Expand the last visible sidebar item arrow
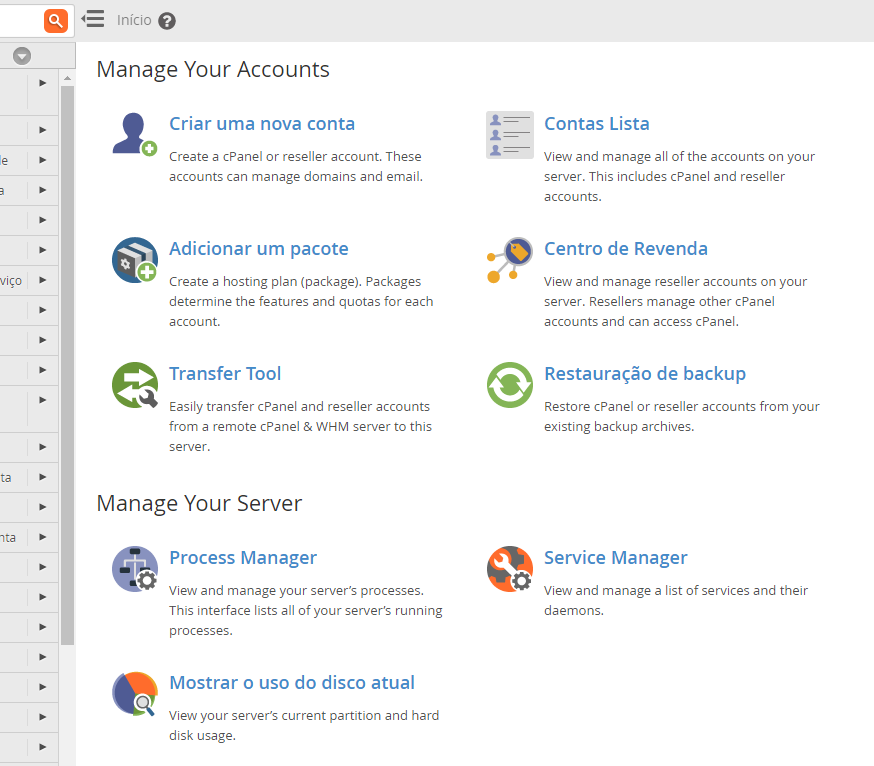This screenshot has height=766, width=874. point(43,746)
